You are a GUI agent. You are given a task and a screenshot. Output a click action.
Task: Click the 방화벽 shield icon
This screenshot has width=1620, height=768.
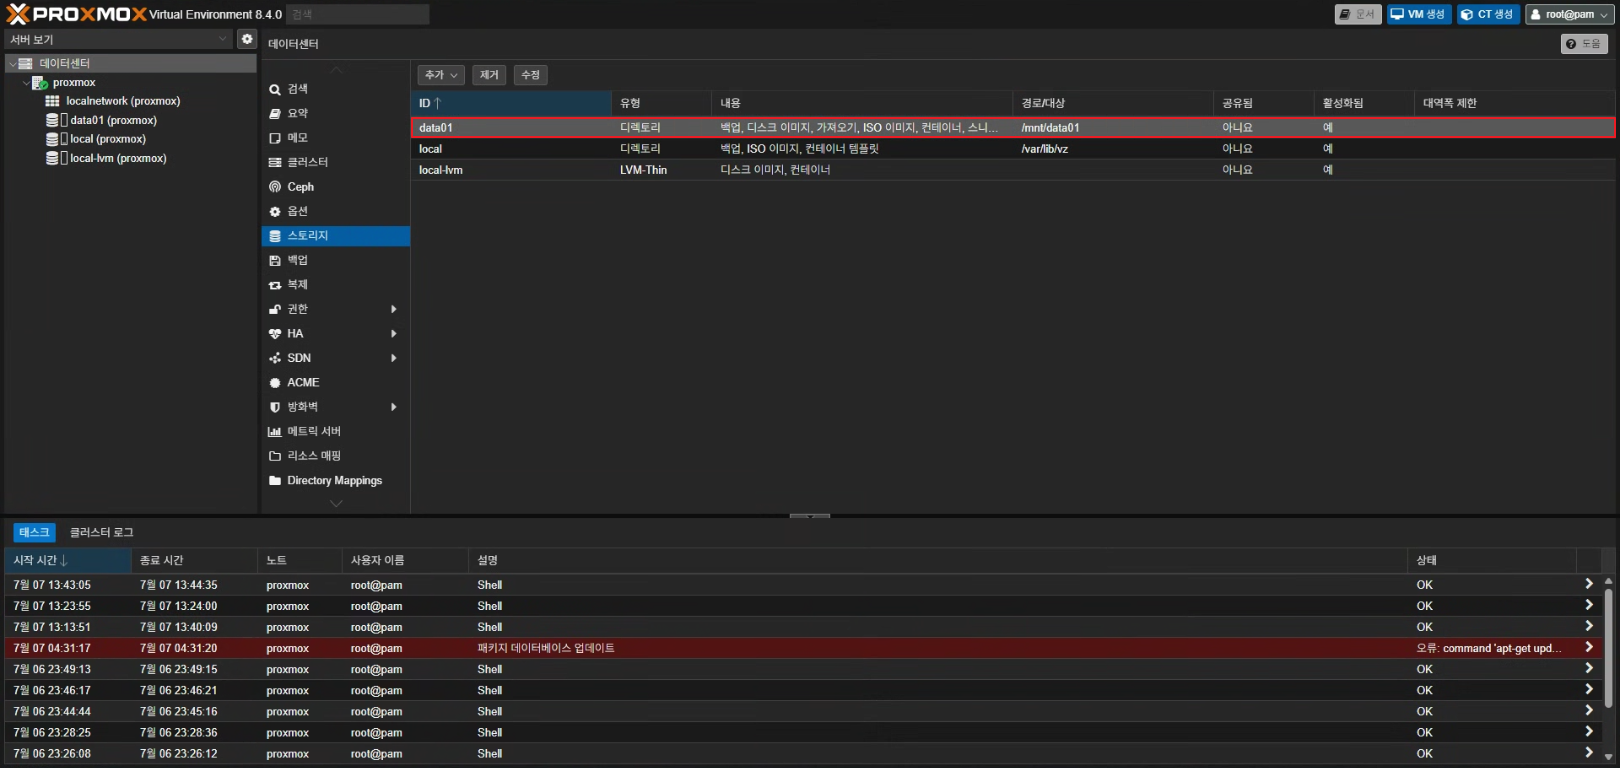click(x=275, y=407)
